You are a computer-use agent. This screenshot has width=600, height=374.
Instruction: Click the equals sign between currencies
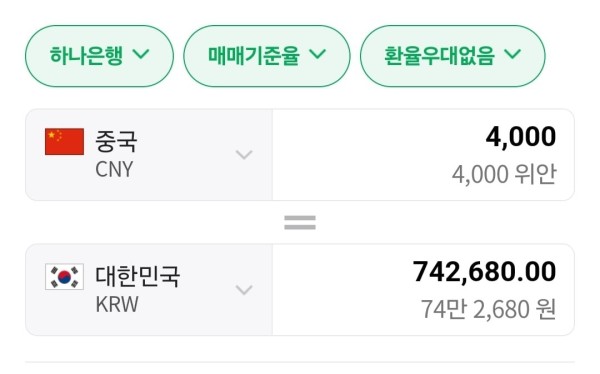[300, 222]
